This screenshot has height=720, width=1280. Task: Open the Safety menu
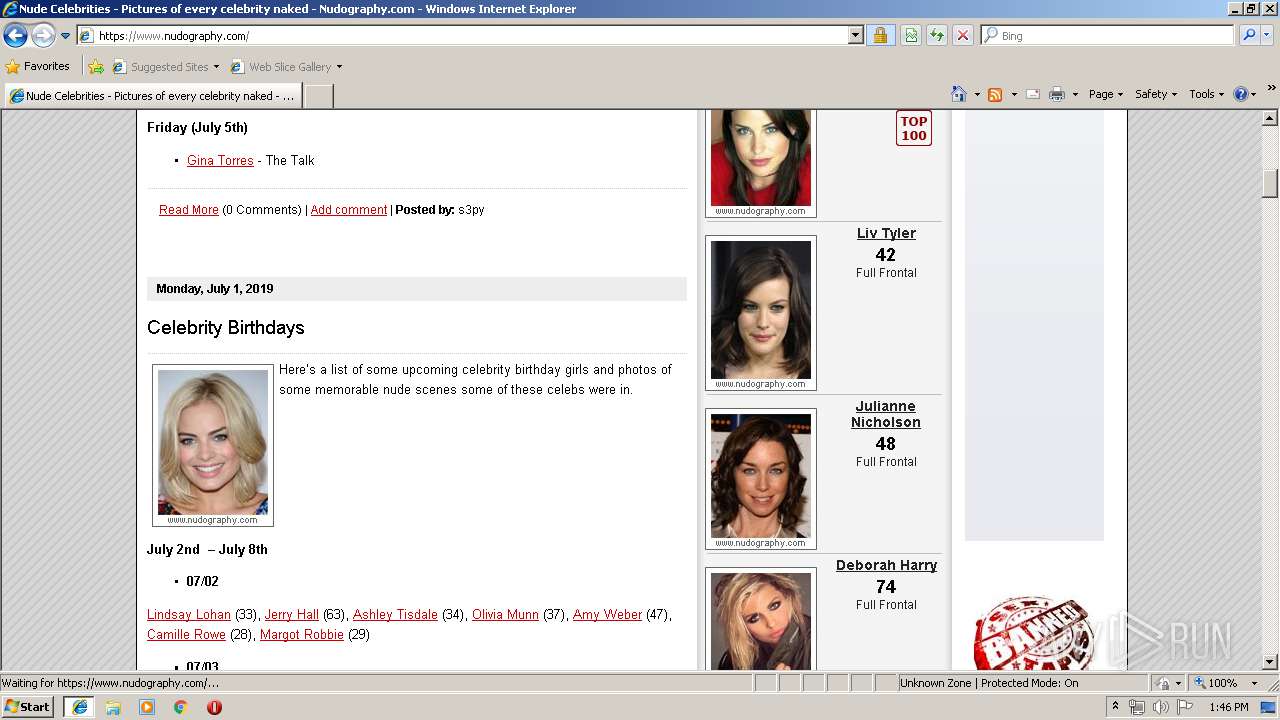[x=1156, y=94]
